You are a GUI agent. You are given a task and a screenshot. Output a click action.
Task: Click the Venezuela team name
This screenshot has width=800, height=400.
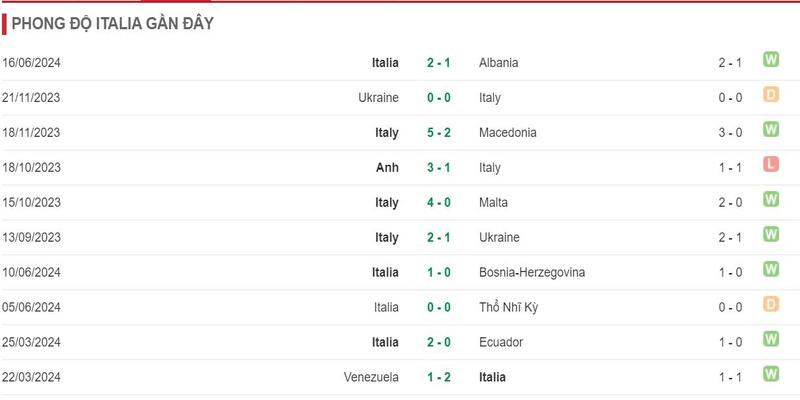tap(371, 378)
